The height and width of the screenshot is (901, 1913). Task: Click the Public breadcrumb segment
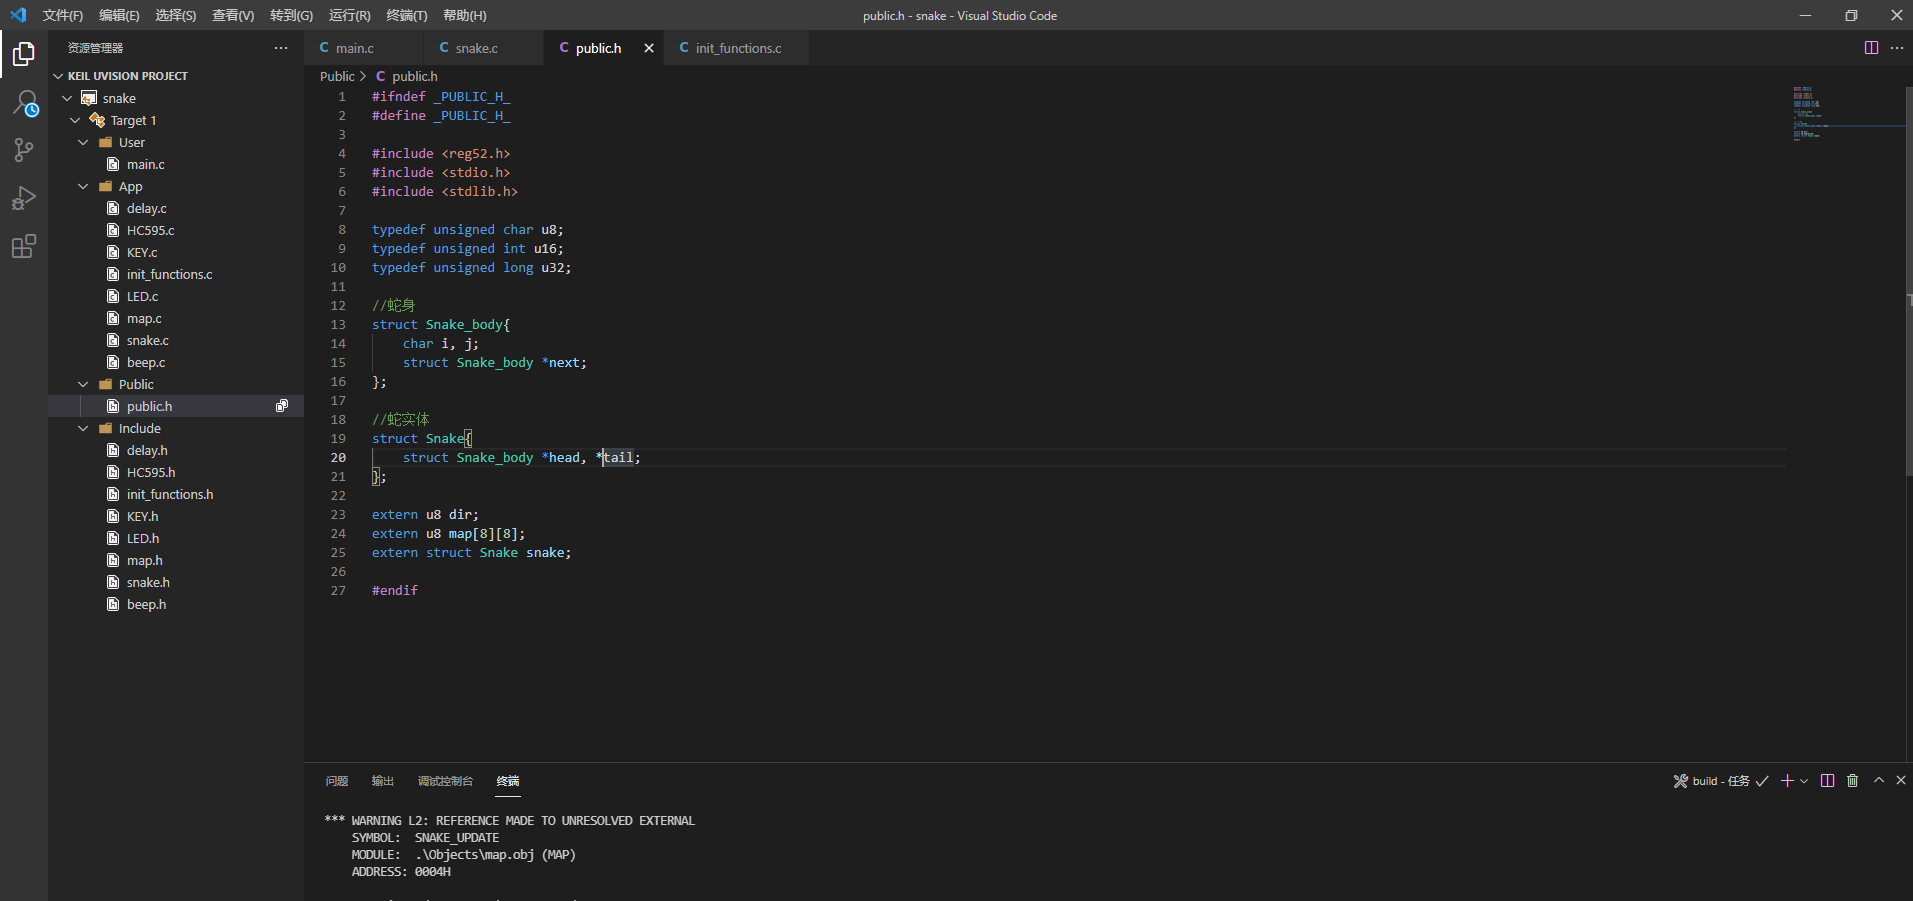click(337, 76)
